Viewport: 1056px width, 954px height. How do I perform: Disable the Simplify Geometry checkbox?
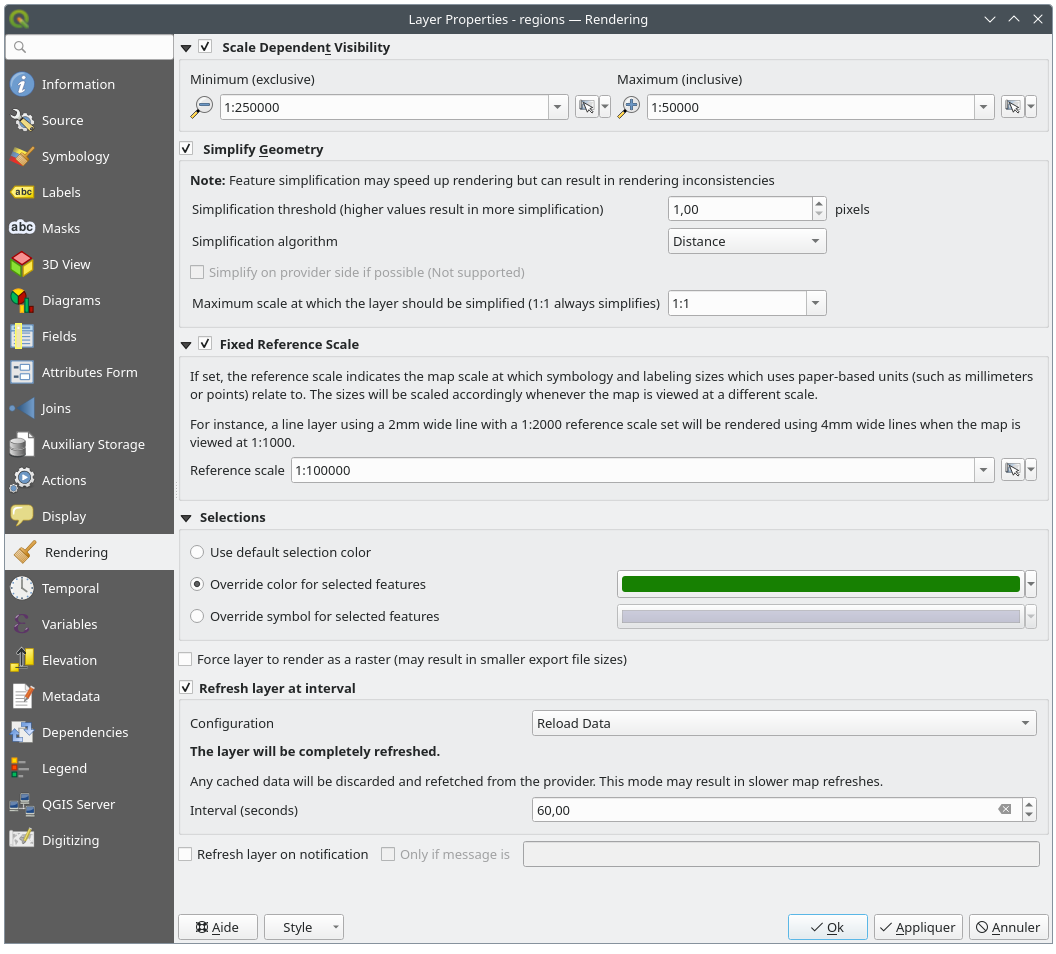click(186, 149)
